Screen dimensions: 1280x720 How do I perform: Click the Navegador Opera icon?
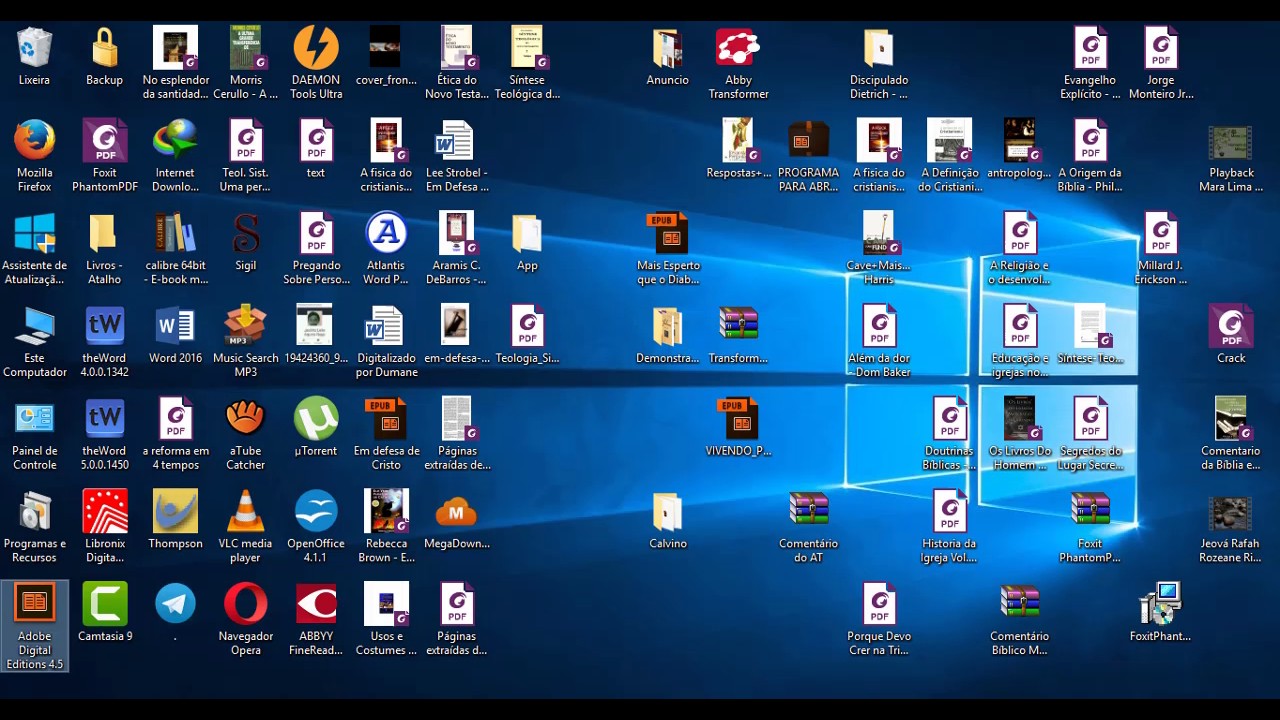(245, 604)
